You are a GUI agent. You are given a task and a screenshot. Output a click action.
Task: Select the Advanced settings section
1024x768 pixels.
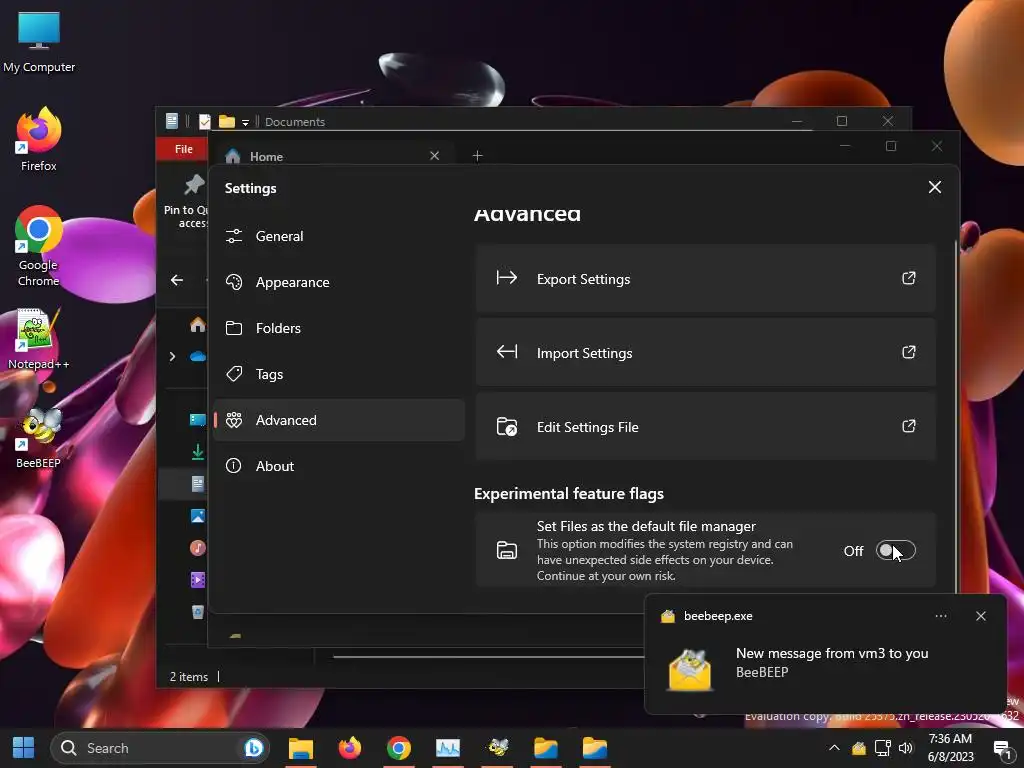click(x=338, y=420)
